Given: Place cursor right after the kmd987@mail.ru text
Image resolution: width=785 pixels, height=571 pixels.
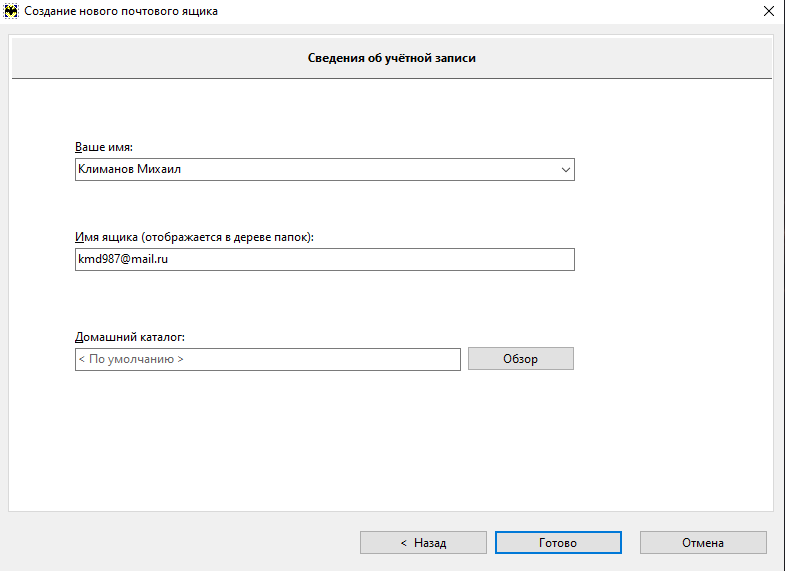Looking at the screenshot, I should coord(169,260).
